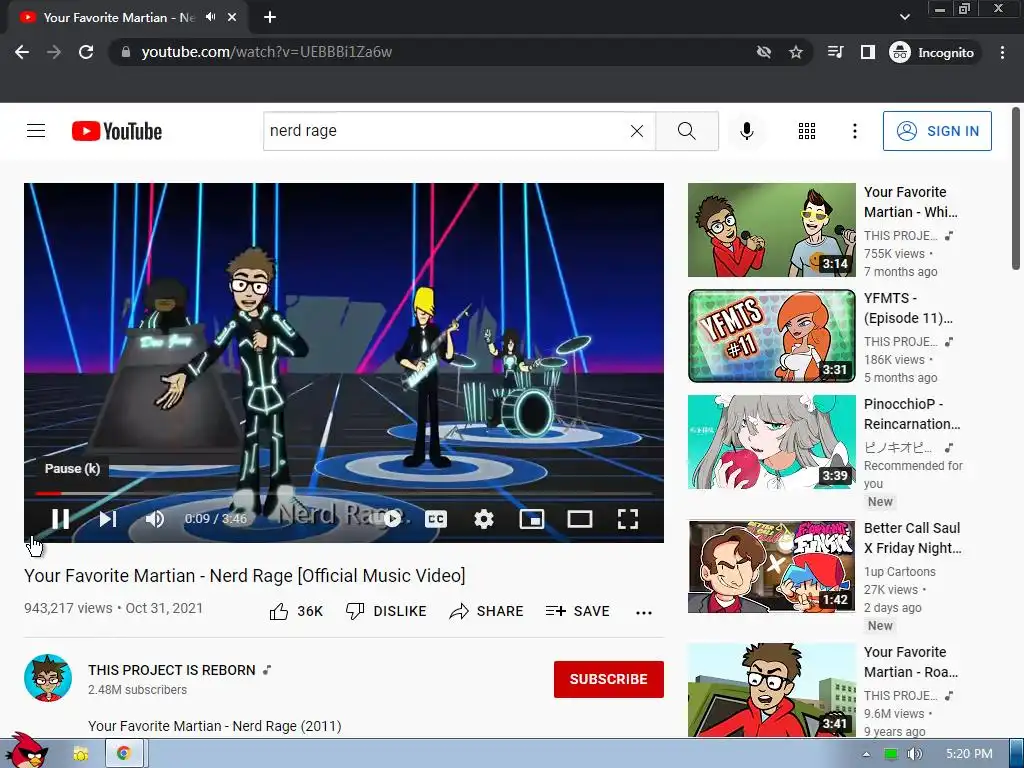Open the Your Favorite Martian - Roa... title
1024x768 pixels.
coord(911,662)
